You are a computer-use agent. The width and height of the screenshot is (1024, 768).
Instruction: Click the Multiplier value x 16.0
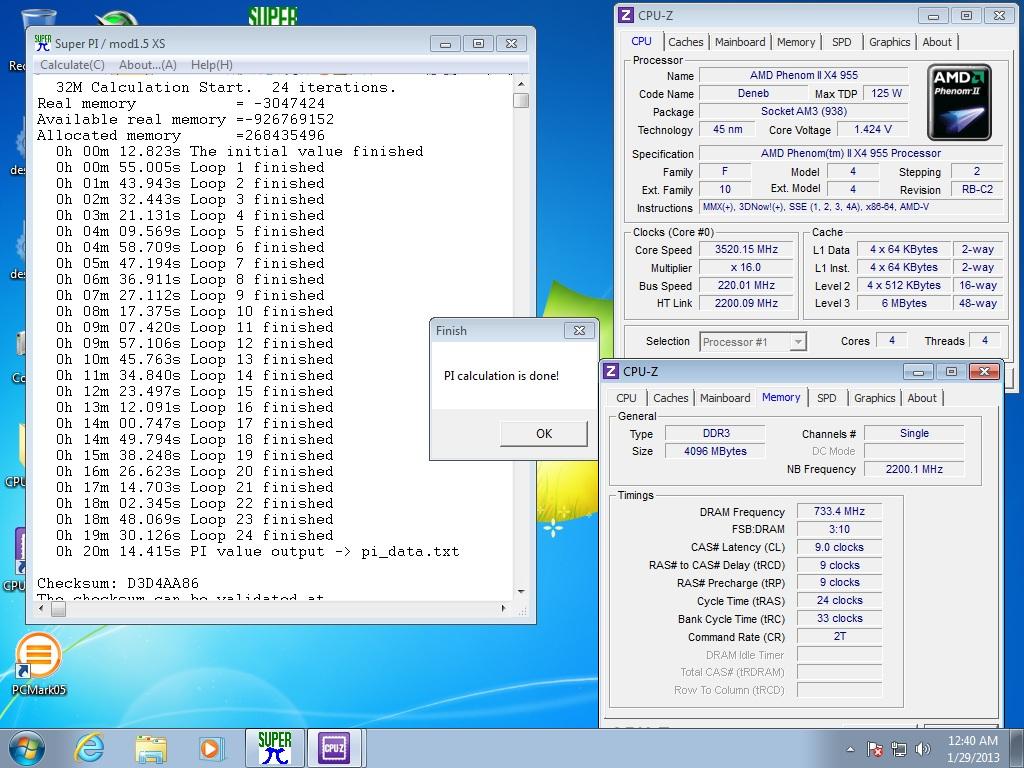746,267
